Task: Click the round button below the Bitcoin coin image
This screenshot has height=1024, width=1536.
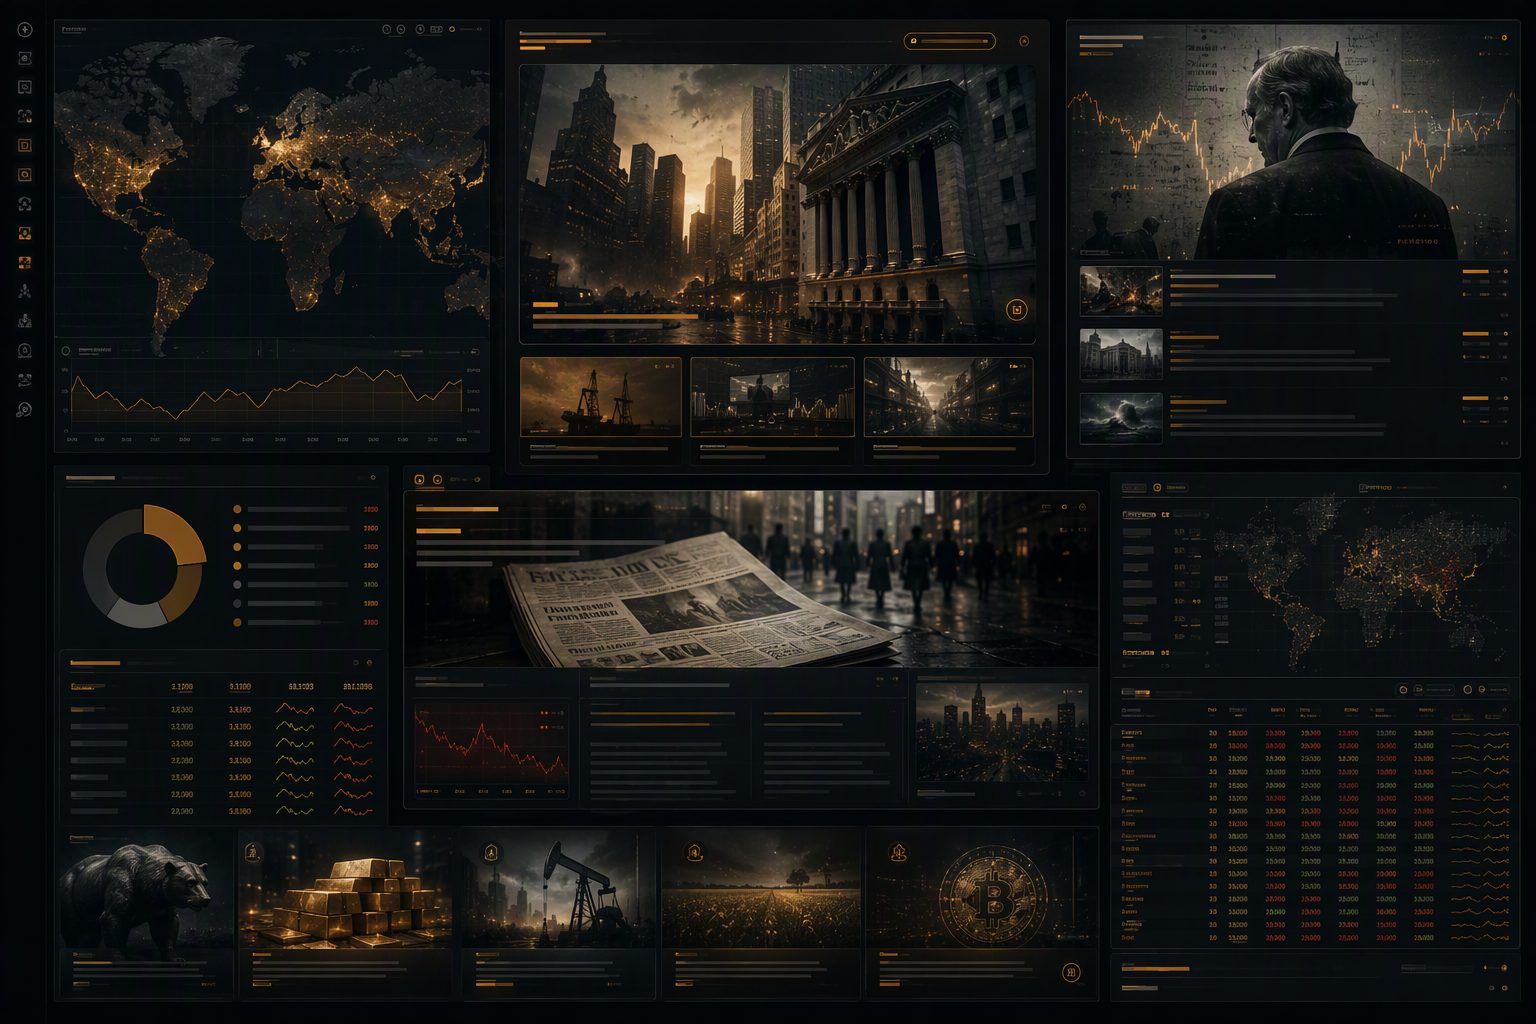Action: pos(1071,972)
